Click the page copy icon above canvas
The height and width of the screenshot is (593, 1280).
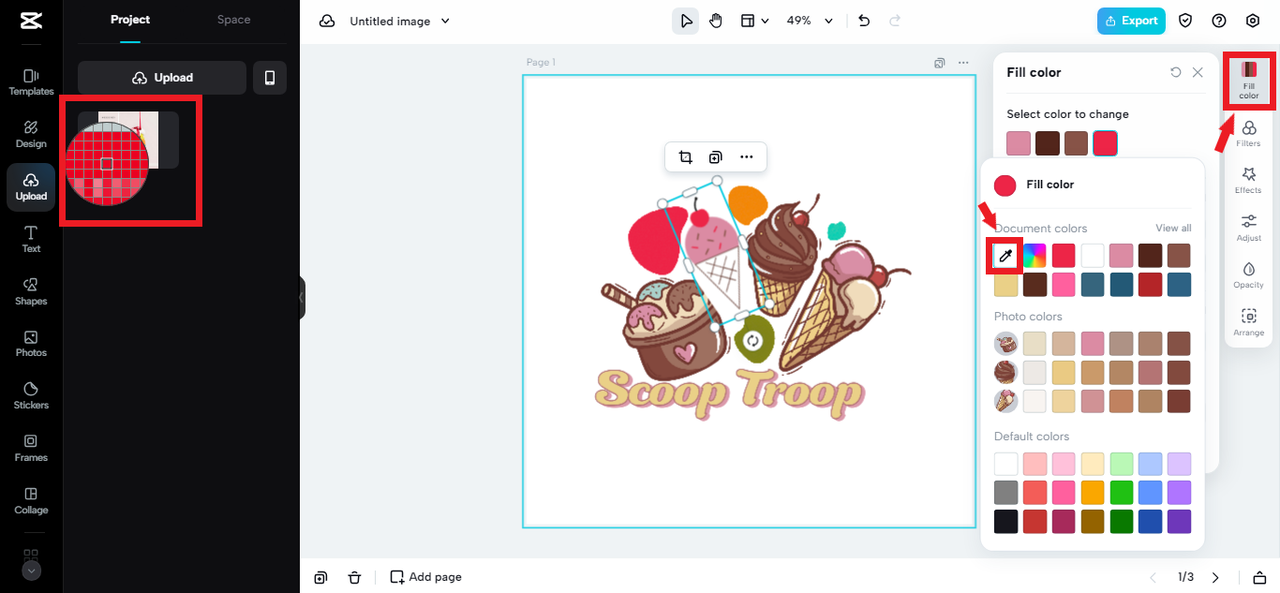[940, 62]
